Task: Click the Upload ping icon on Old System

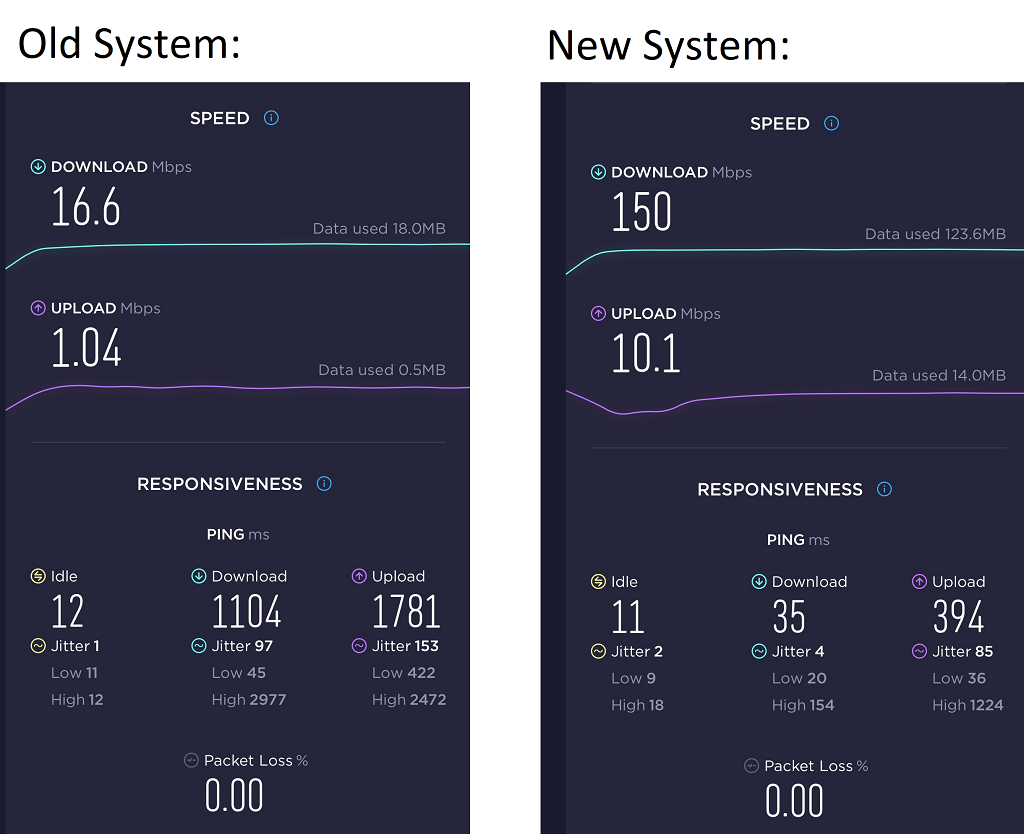Action: click(358, 576)
